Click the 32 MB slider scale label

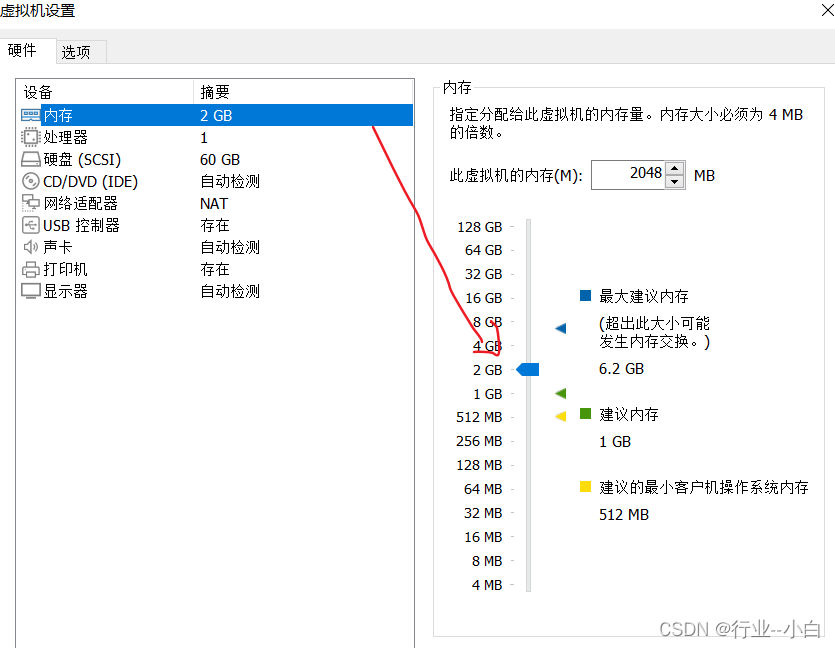482,513
